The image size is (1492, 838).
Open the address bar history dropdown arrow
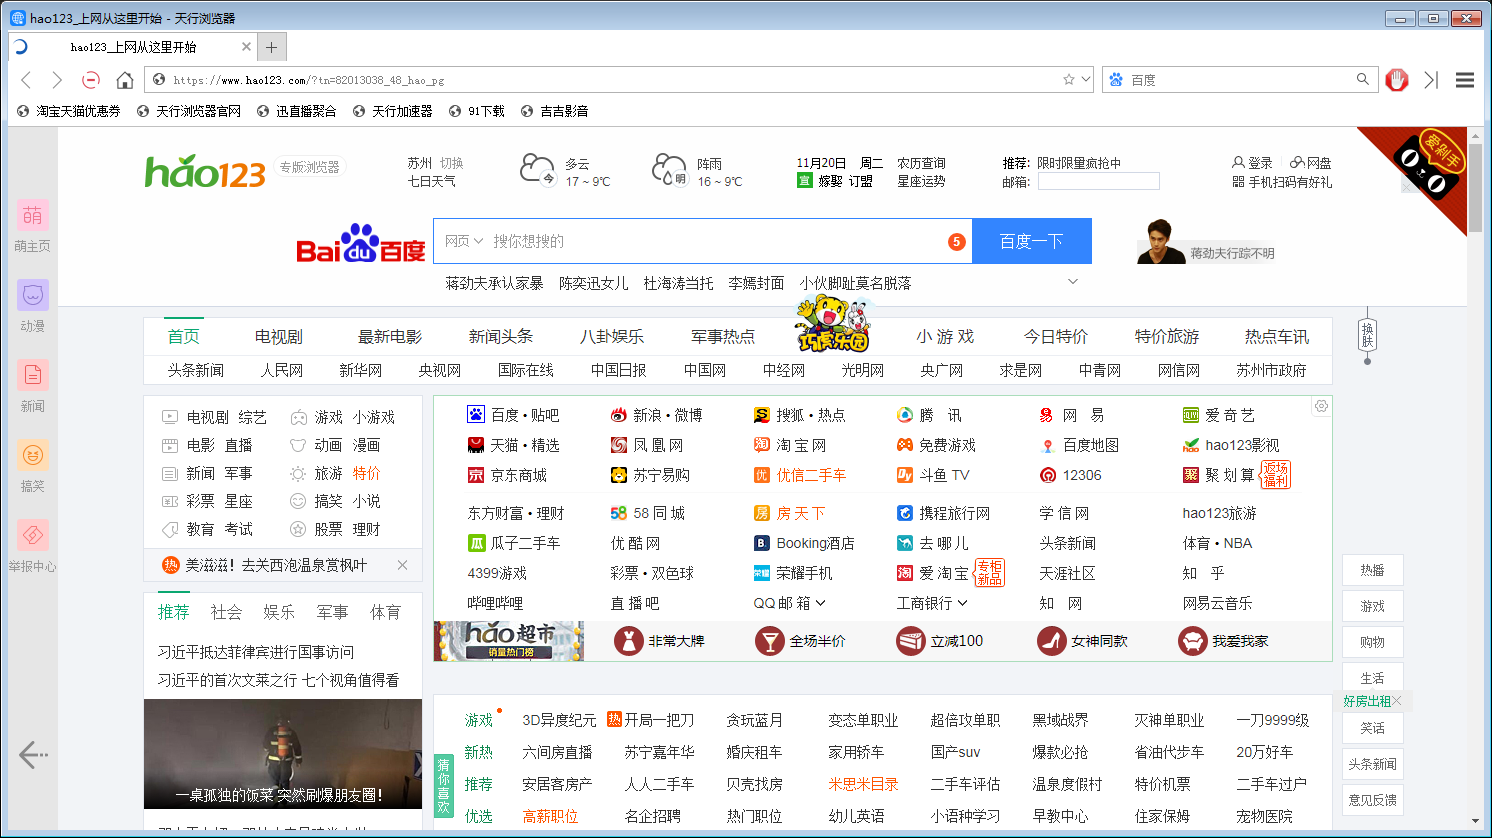point(1086,80)
